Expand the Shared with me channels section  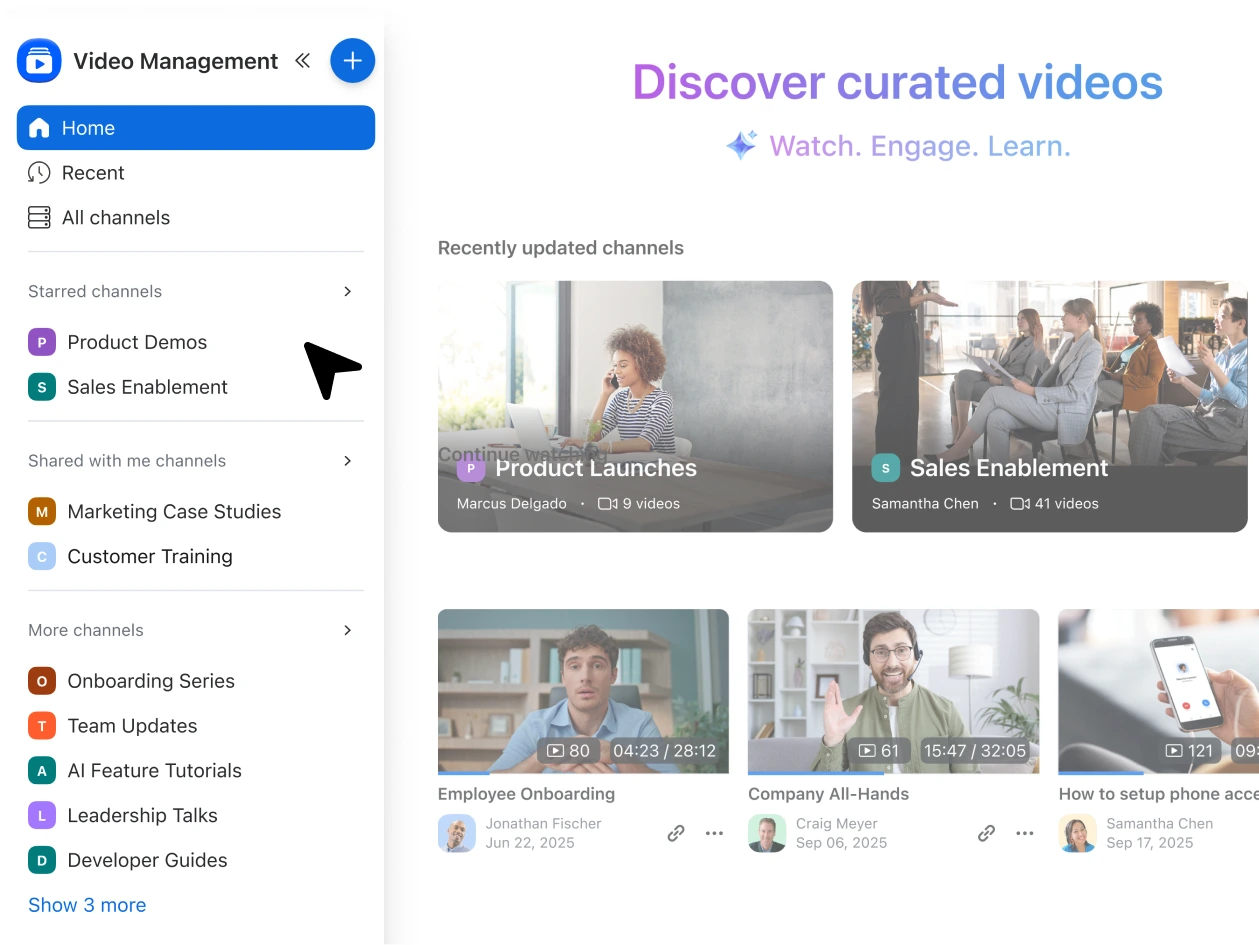coord(347,461)
